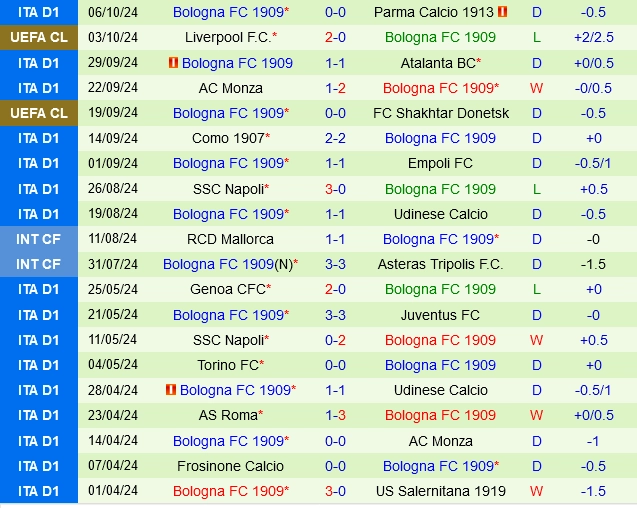637x508 pixels.
Task: Open Genoa CFC team page
Action: click(228, 289)
